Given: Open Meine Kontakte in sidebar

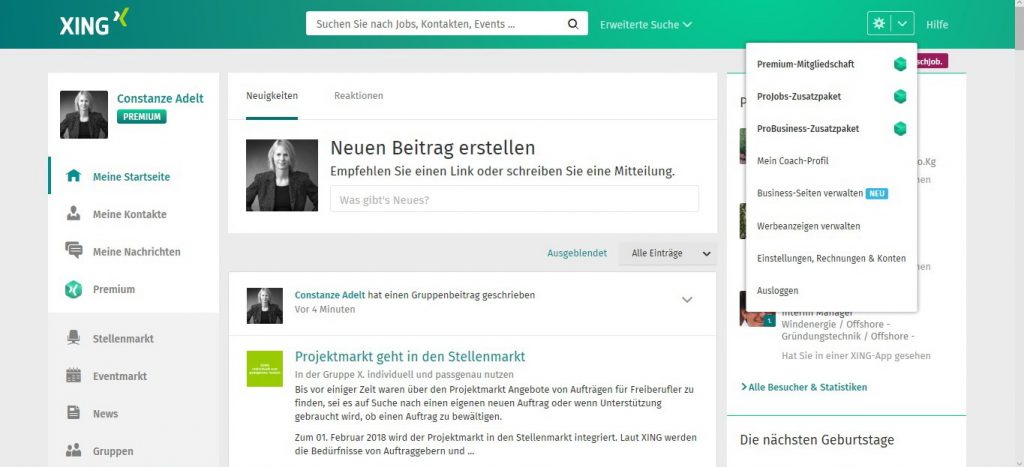Looking at the screenshot, I should [129, 214].
